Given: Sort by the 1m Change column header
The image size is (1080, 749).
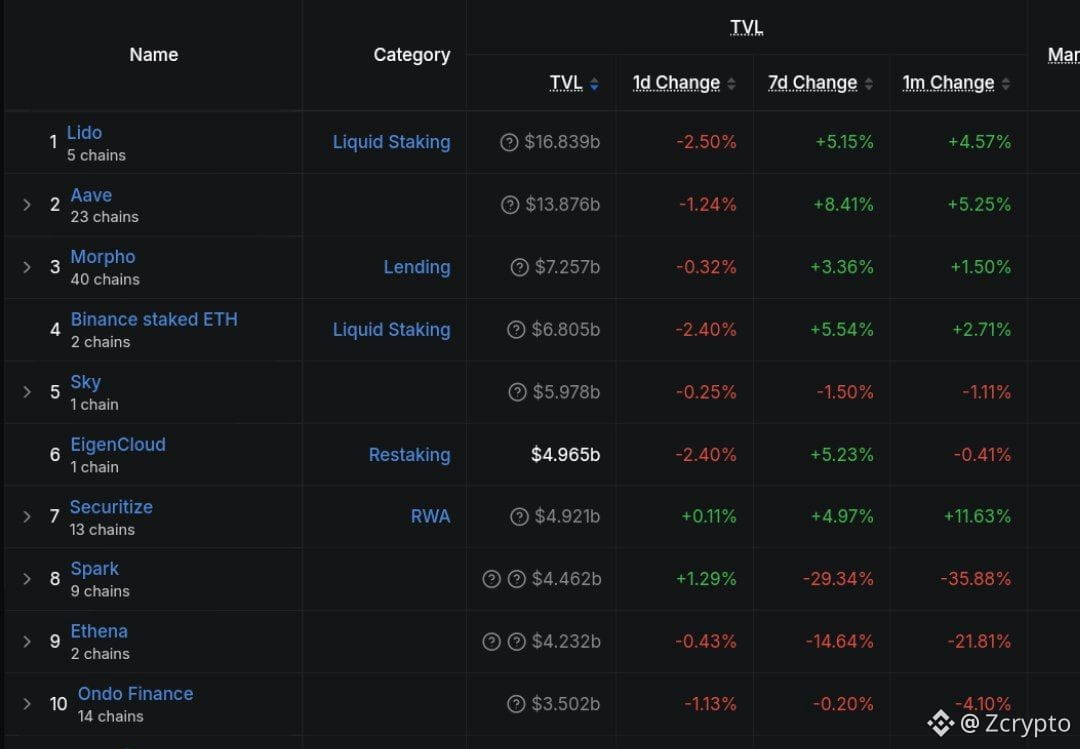Looking at the screenshot, I should click(948, 83).
